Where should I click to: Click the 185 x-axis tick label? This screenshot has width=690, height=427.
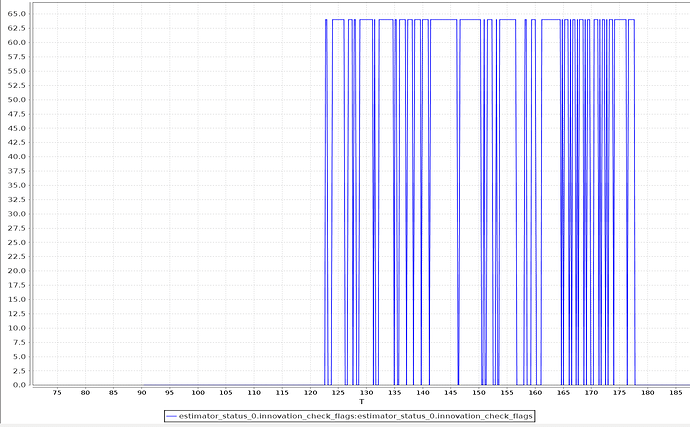coord(675,392)
